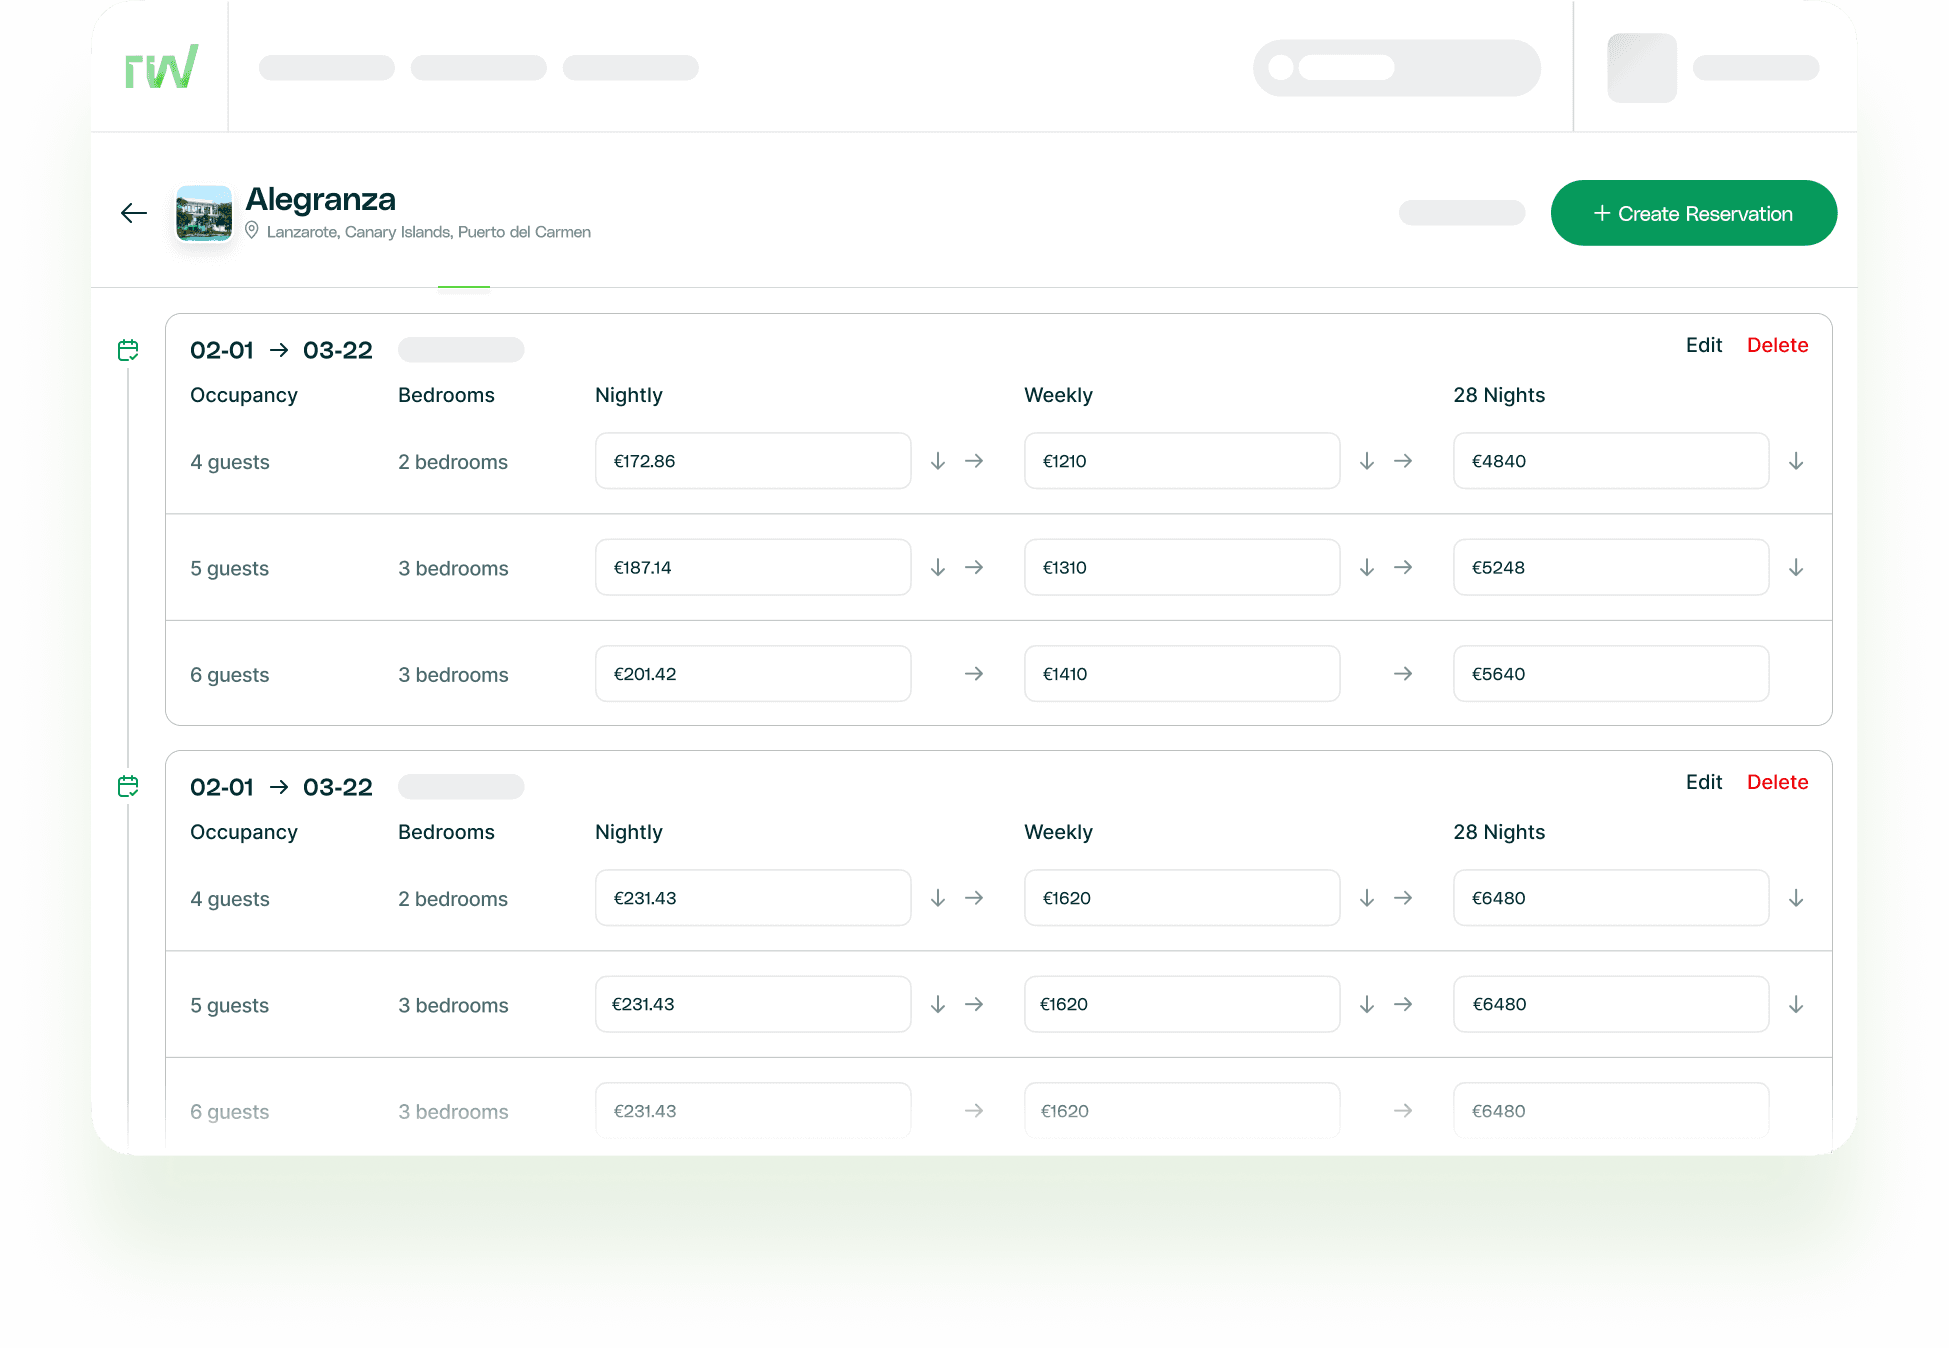Click the right arrow beside weekly €1310
The width and height of the screenshot is (1949, 1348).
tap(1403, 567)
